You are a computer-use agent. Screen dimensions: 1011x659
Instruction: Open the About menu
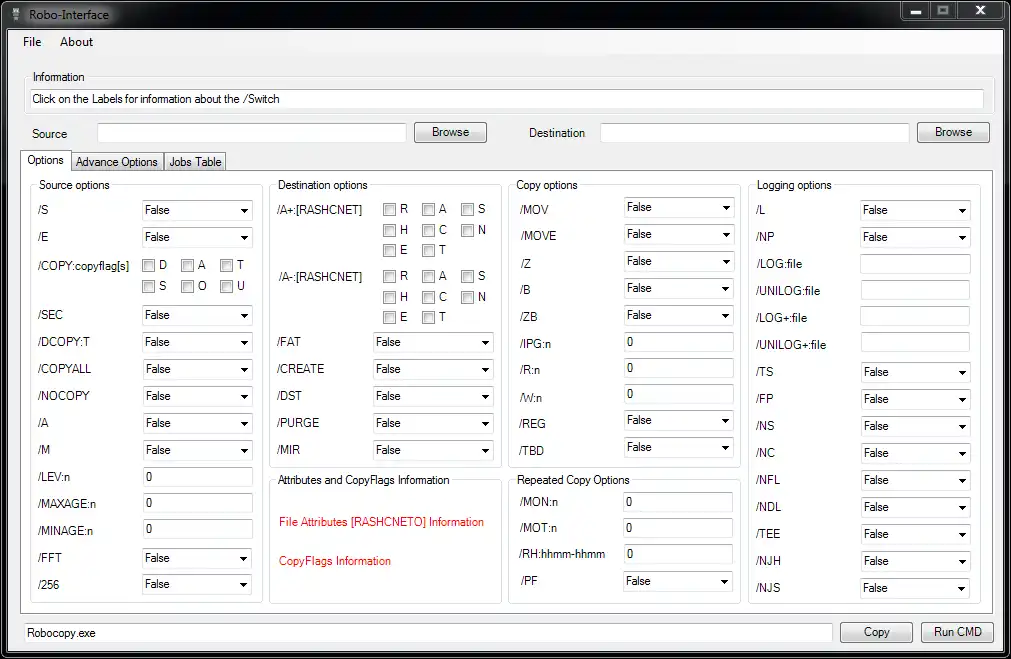76,42
